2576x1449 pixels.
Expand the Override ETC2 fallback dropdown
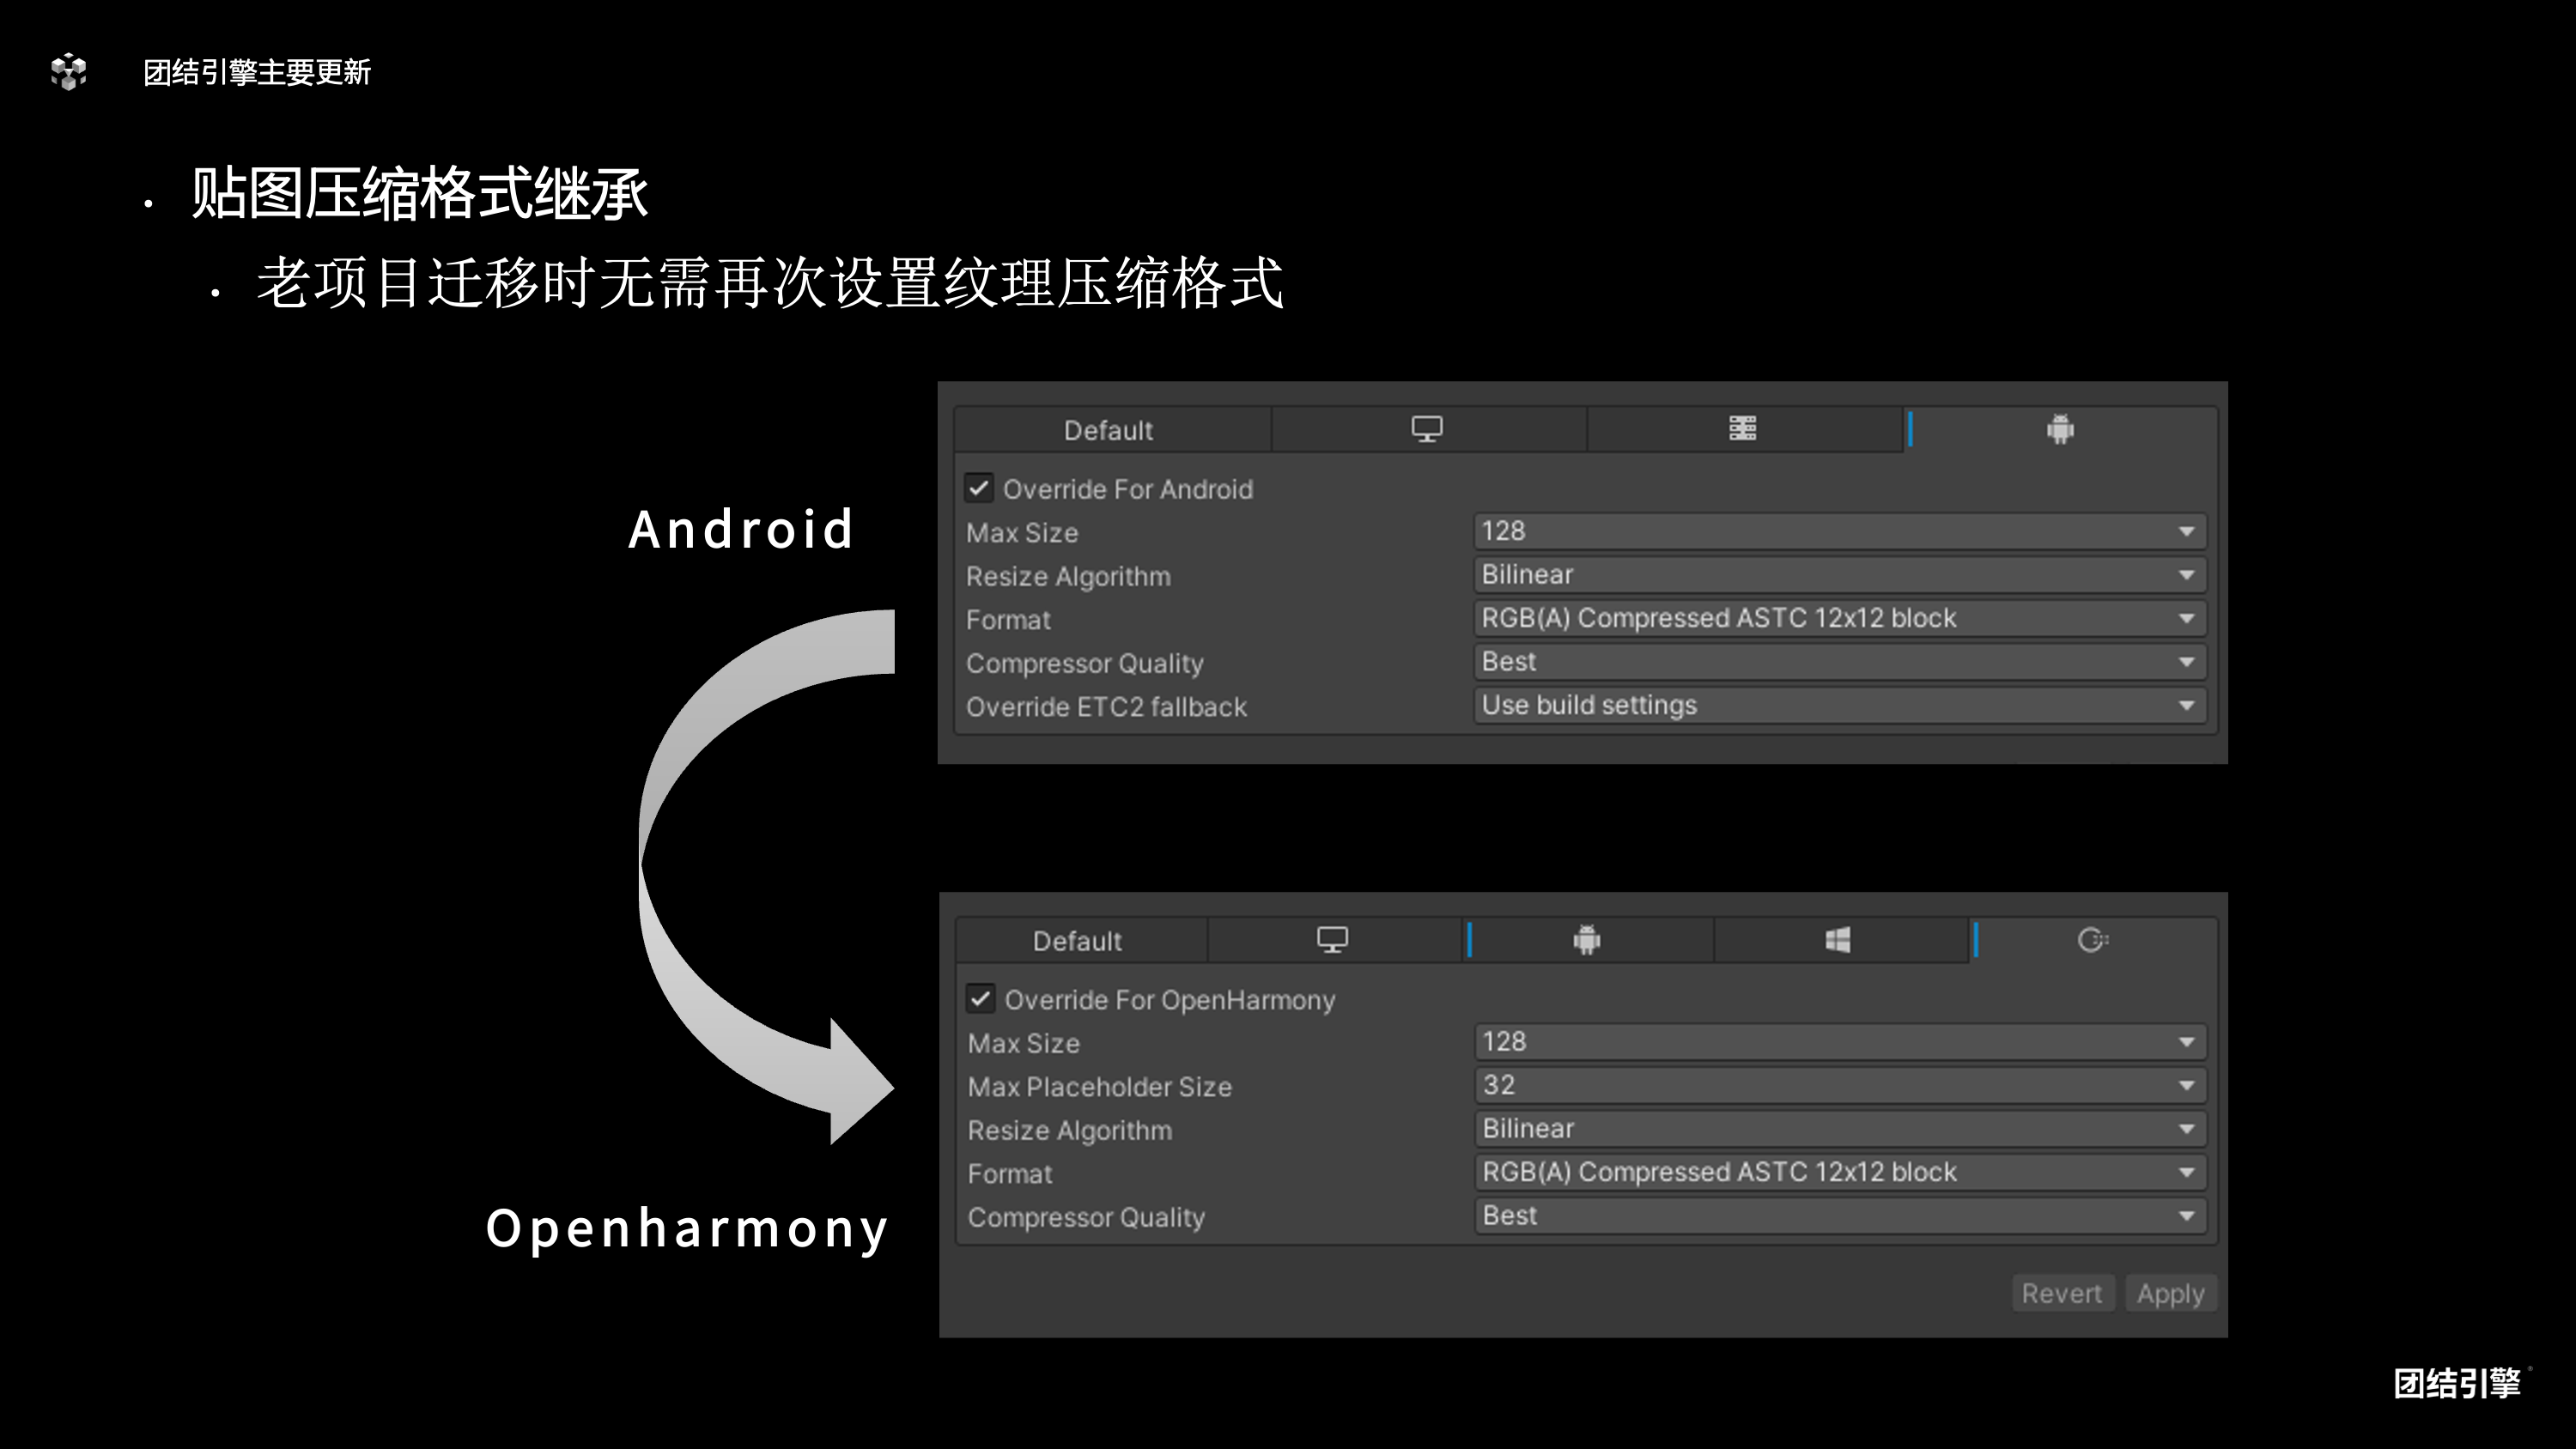1839,705
